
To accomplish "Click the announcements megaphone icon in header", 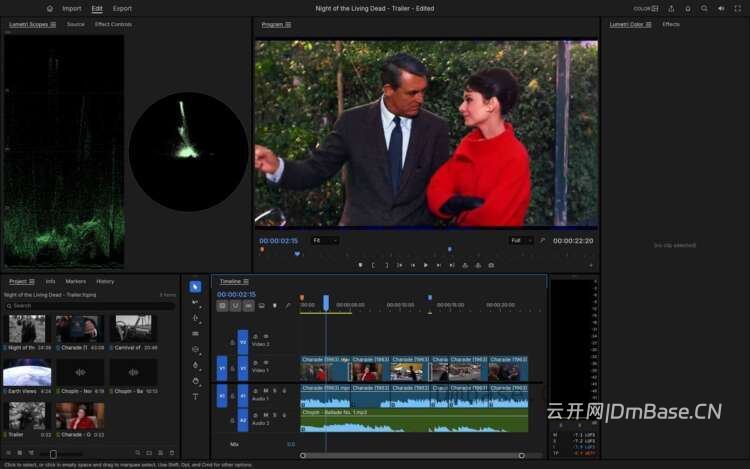I will click(721, 8).
